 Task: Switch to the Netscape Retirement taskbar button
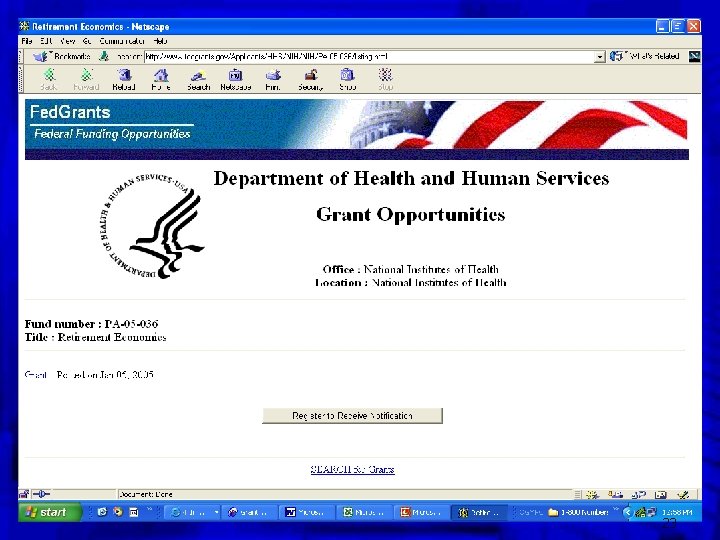479,512
